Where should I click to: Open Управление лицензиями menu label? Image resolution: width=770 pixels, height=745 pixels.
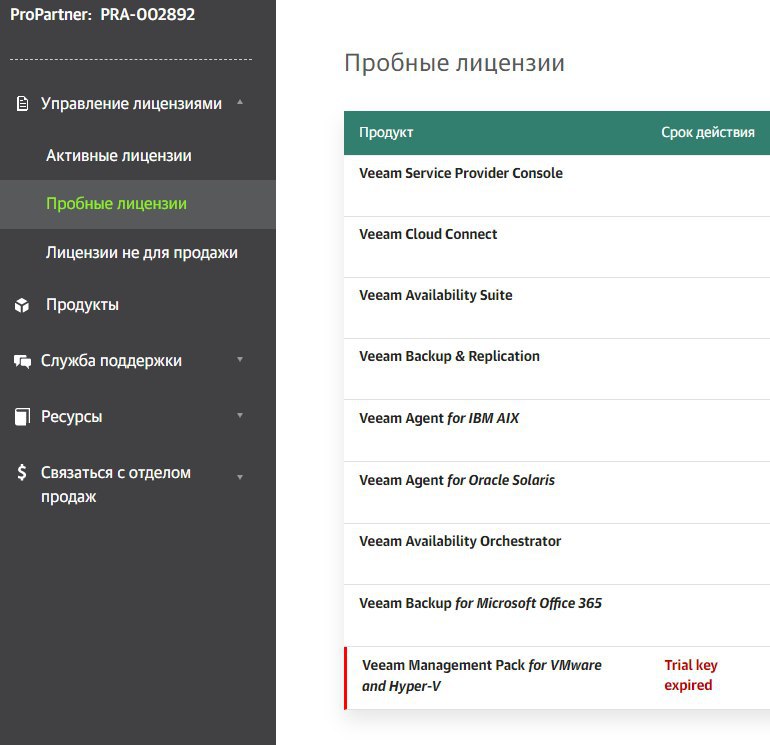coord(131,104)
